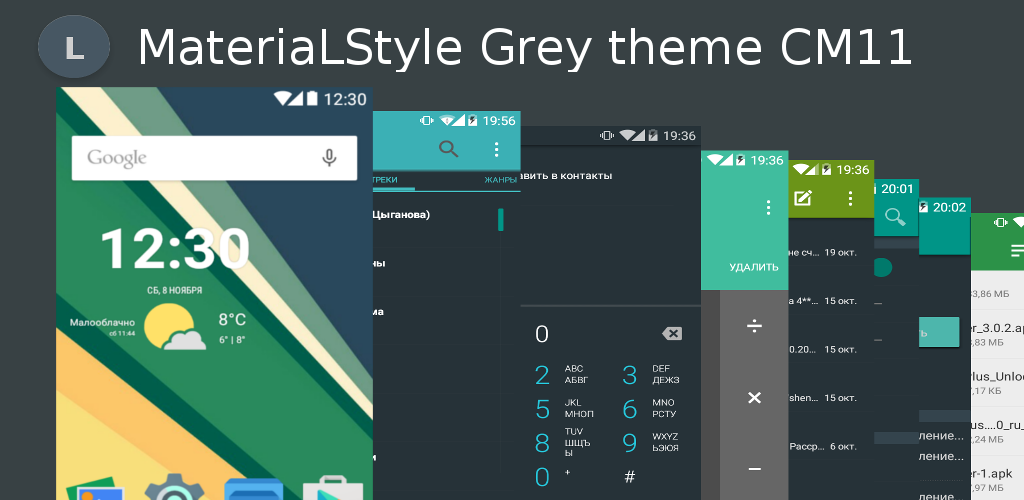Tap the compose message pencil icon

pyautogui.click(x=803, y=198)
